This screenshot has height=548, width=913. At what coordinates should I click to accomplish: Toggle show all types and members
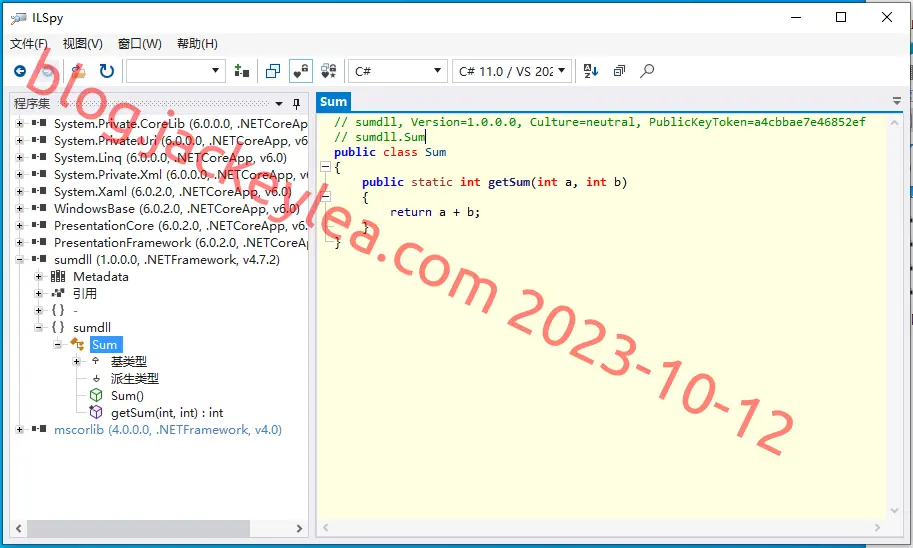pos(328,71)
